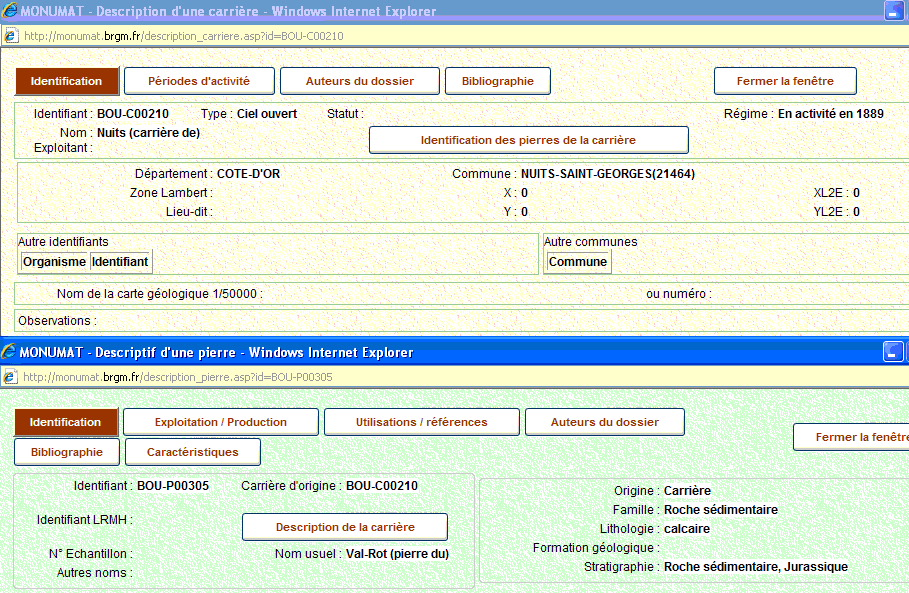Show the Bibliographie tab in the stone window

click(x=67, y=452)
